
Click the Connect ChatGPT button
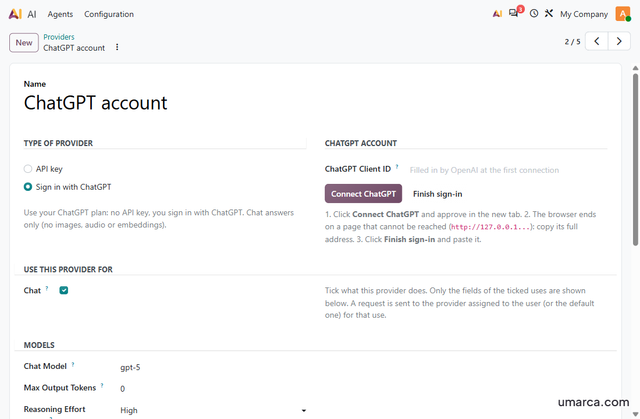pos(363,194)
